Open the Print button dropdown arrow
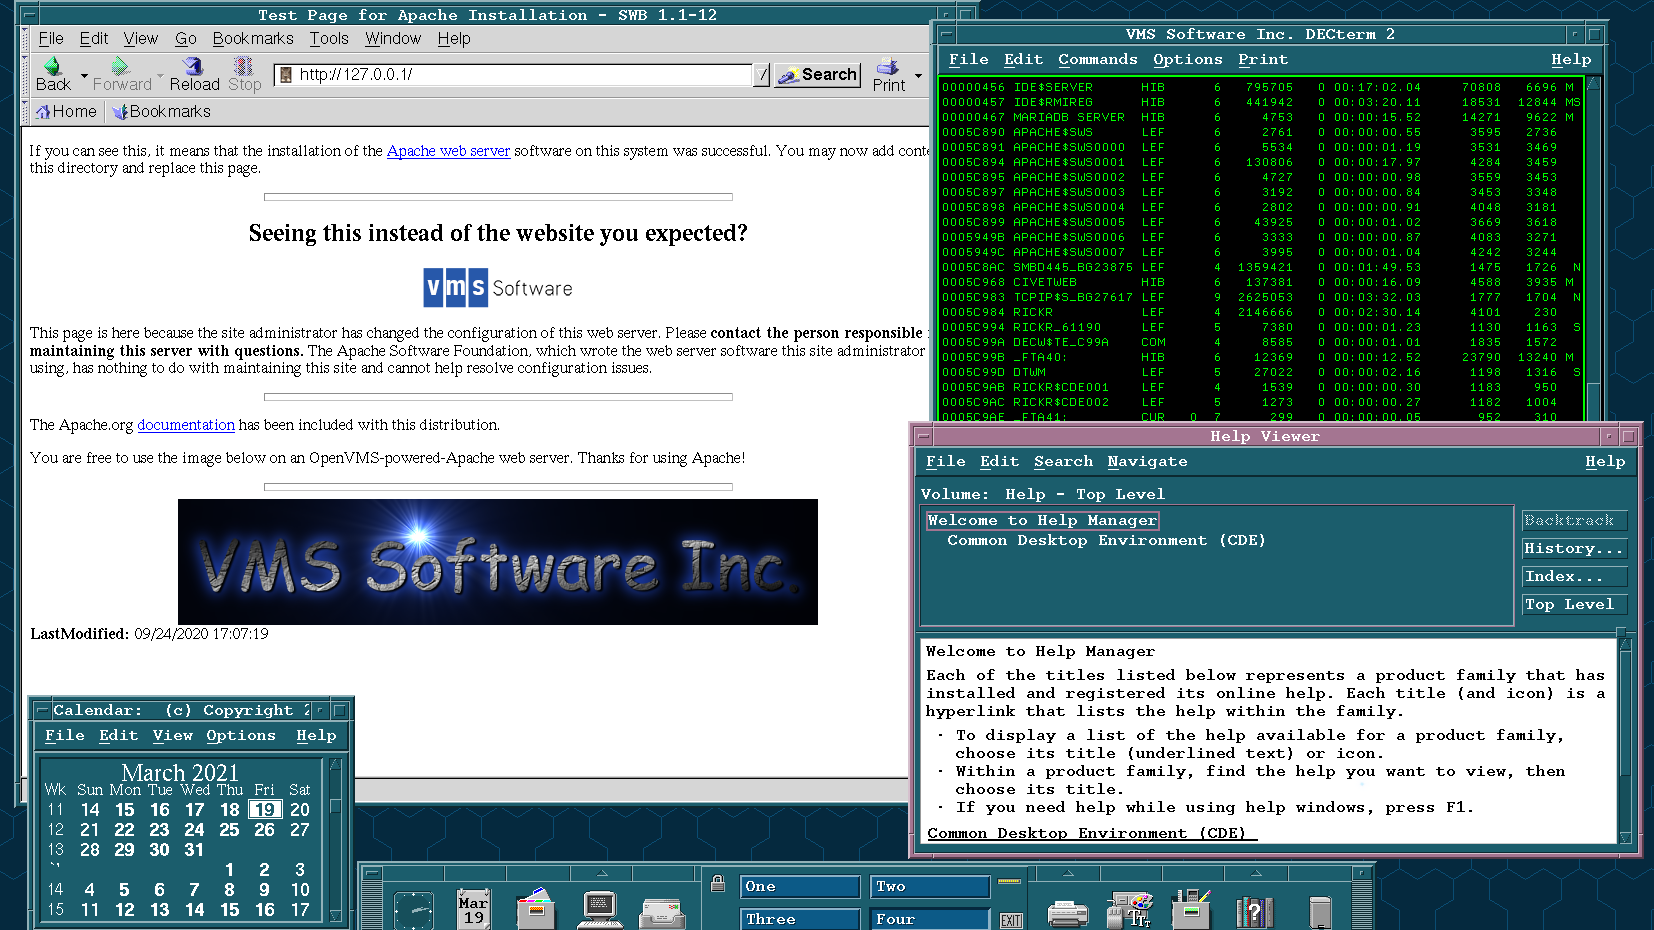Image resolution: width=1654 pixels, height=930 pixels. coord(918,75)
